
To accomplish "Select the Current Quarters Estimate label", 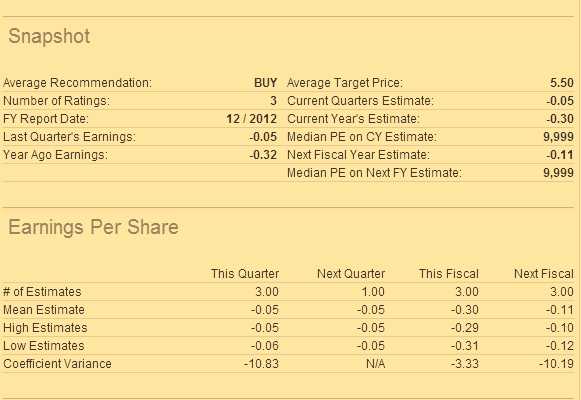I will point(360,101).
